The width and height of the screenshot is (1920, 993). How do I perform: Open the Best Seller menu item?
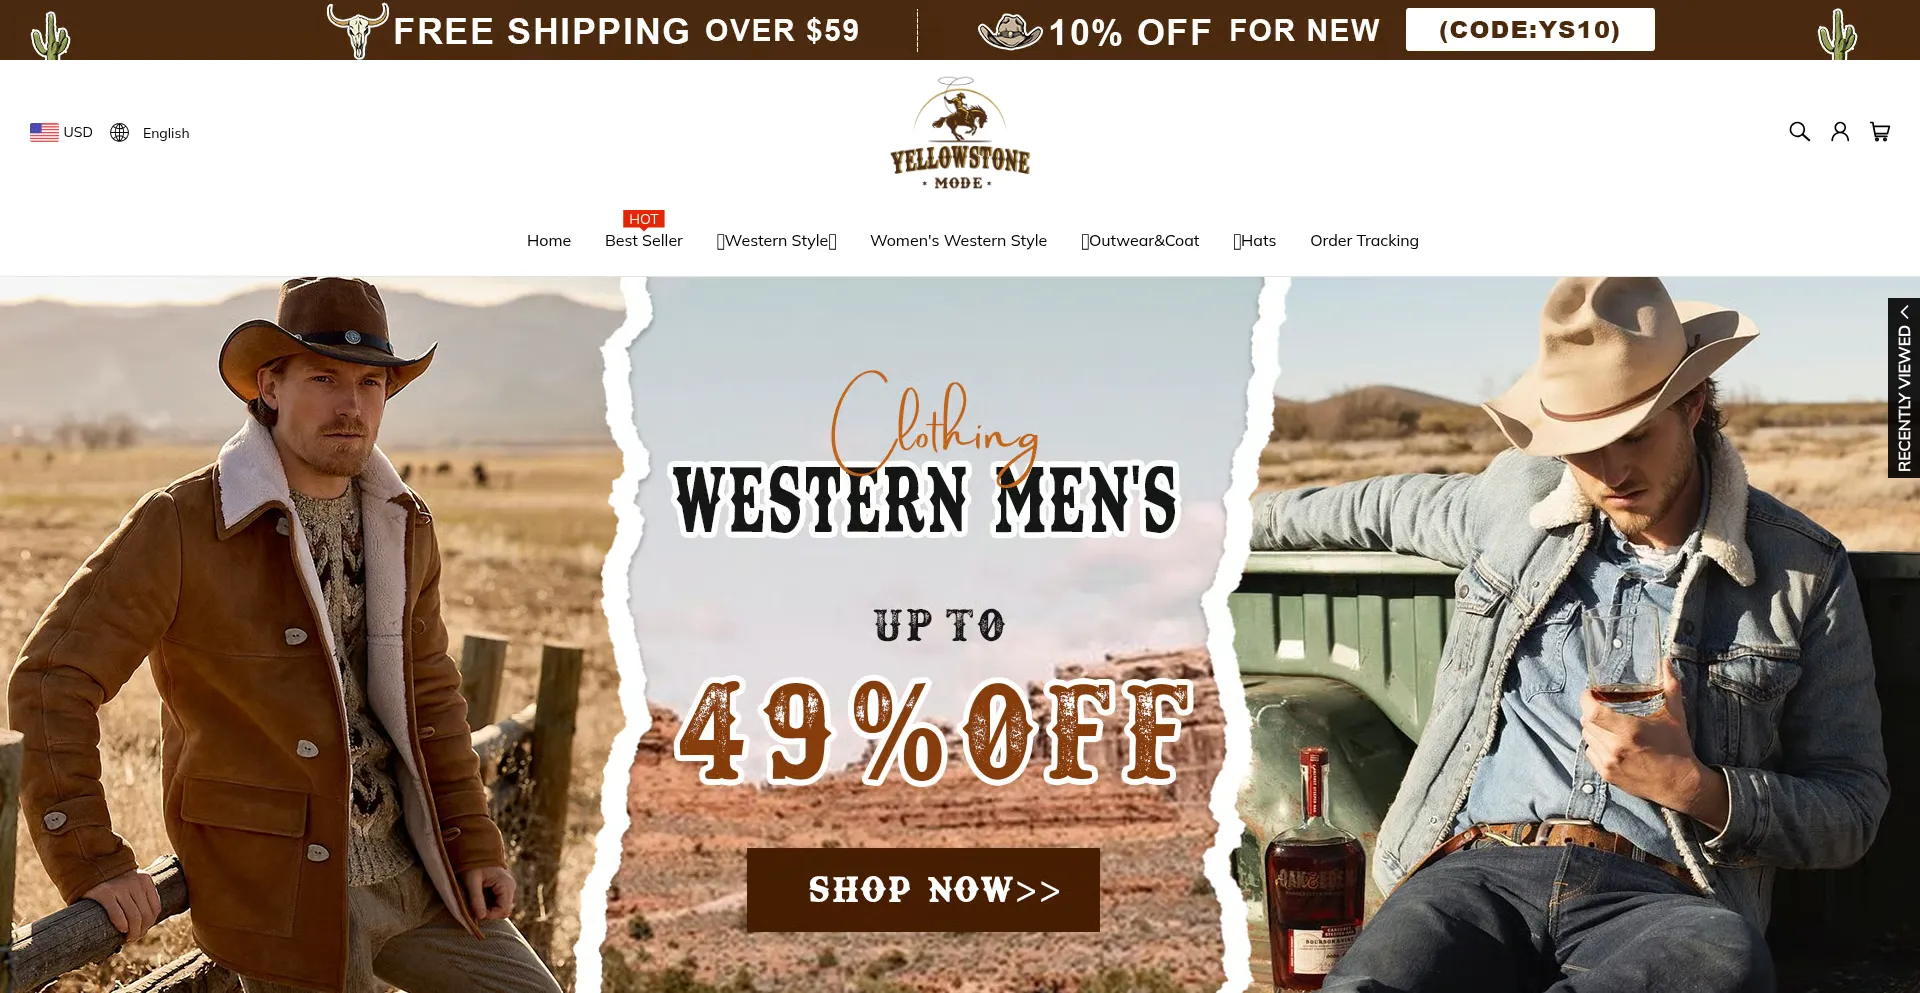[x=644, y=241]
